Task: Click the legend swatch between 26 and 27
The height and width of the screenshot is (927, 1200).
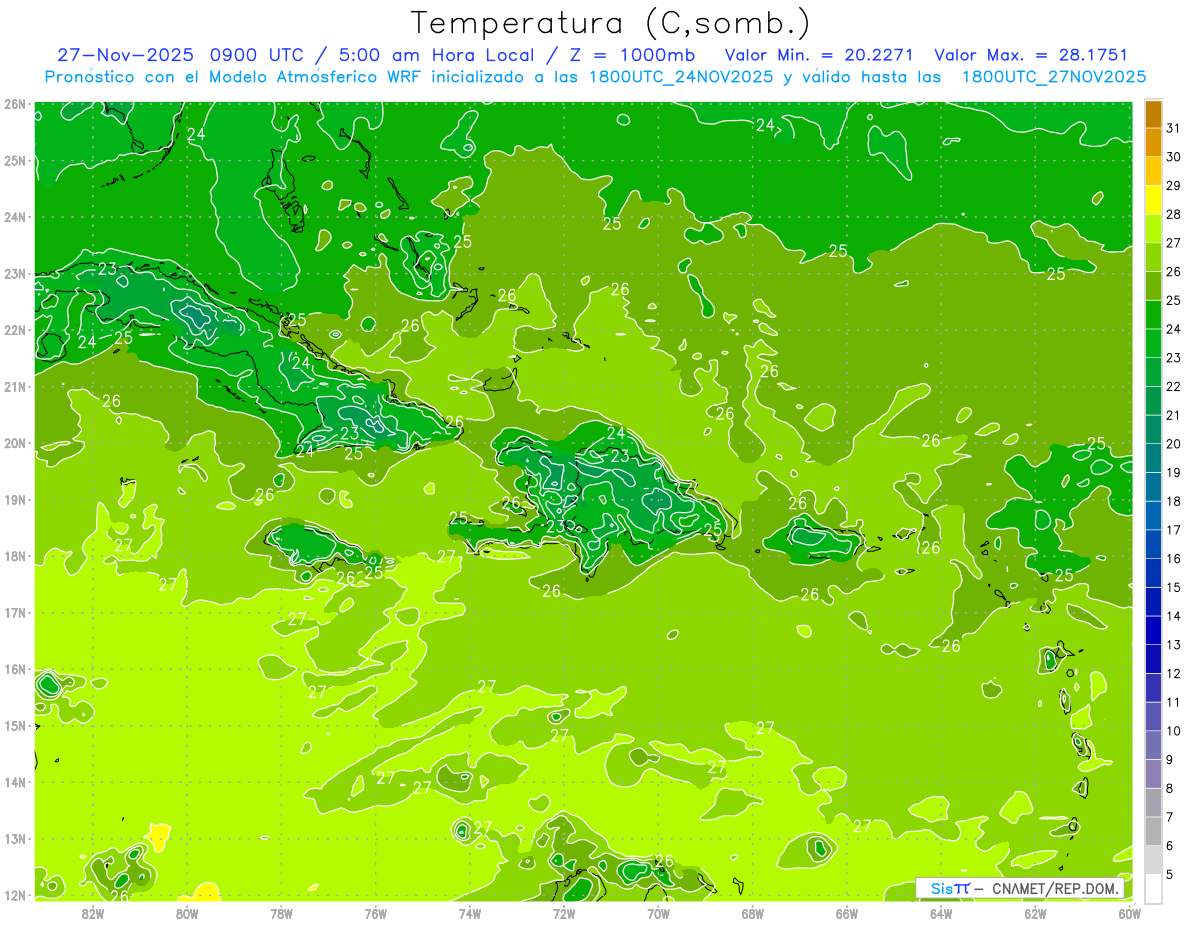Action: tap(1153, 257)
